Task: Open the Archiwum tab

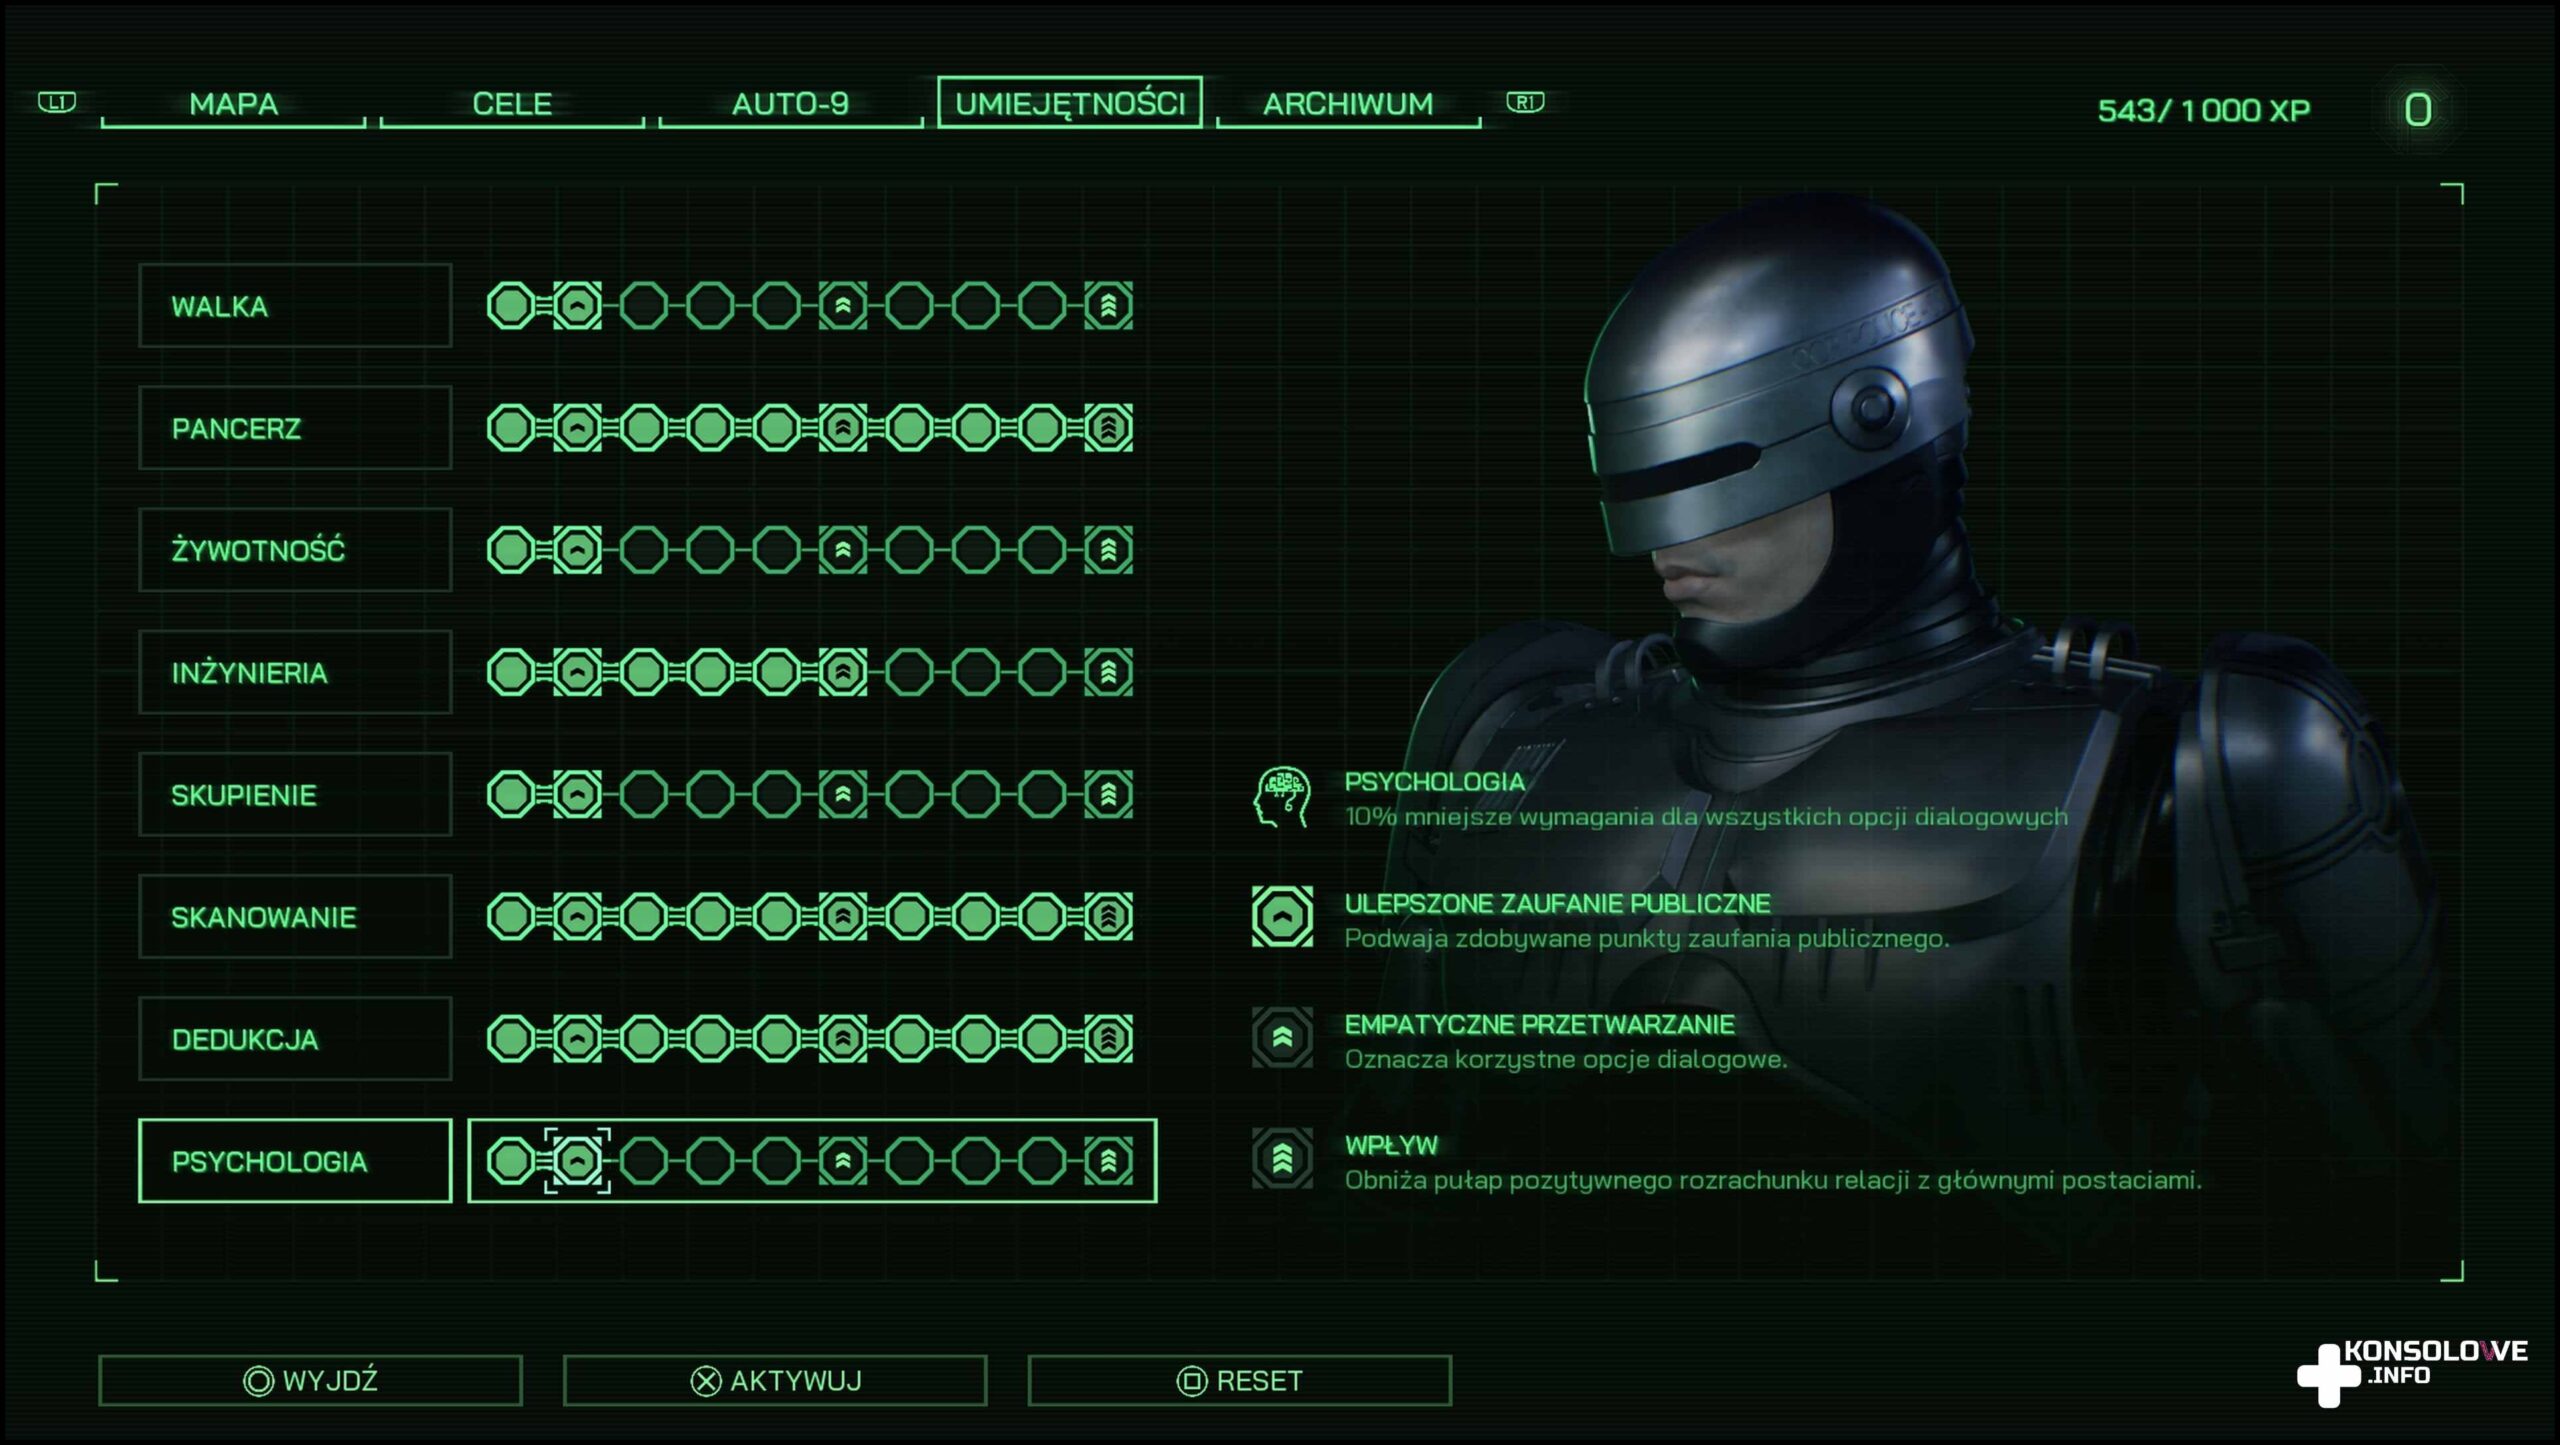Action: coord(1347,104)
